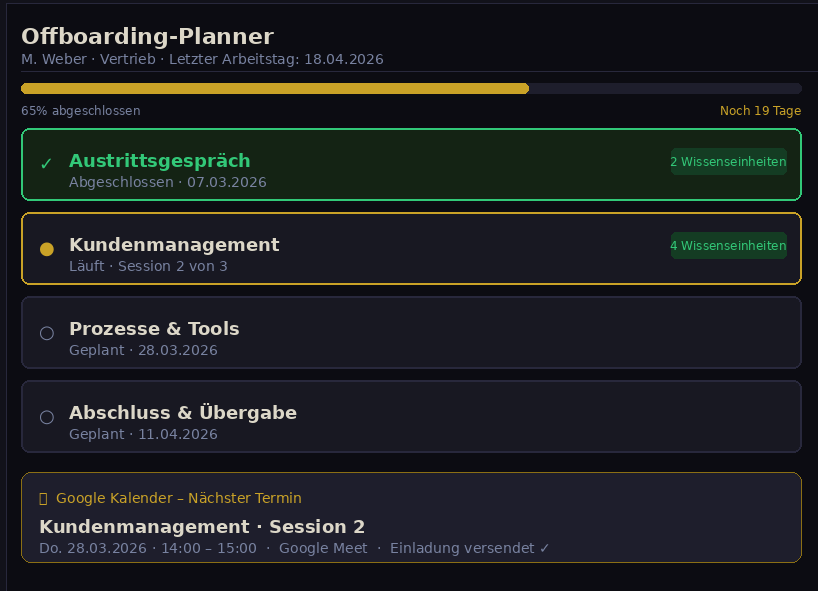Open the 2 Wissenseinheiten badge
Image resolution: width=818 pixels, height=591 pixels.
tap(728, 161)
